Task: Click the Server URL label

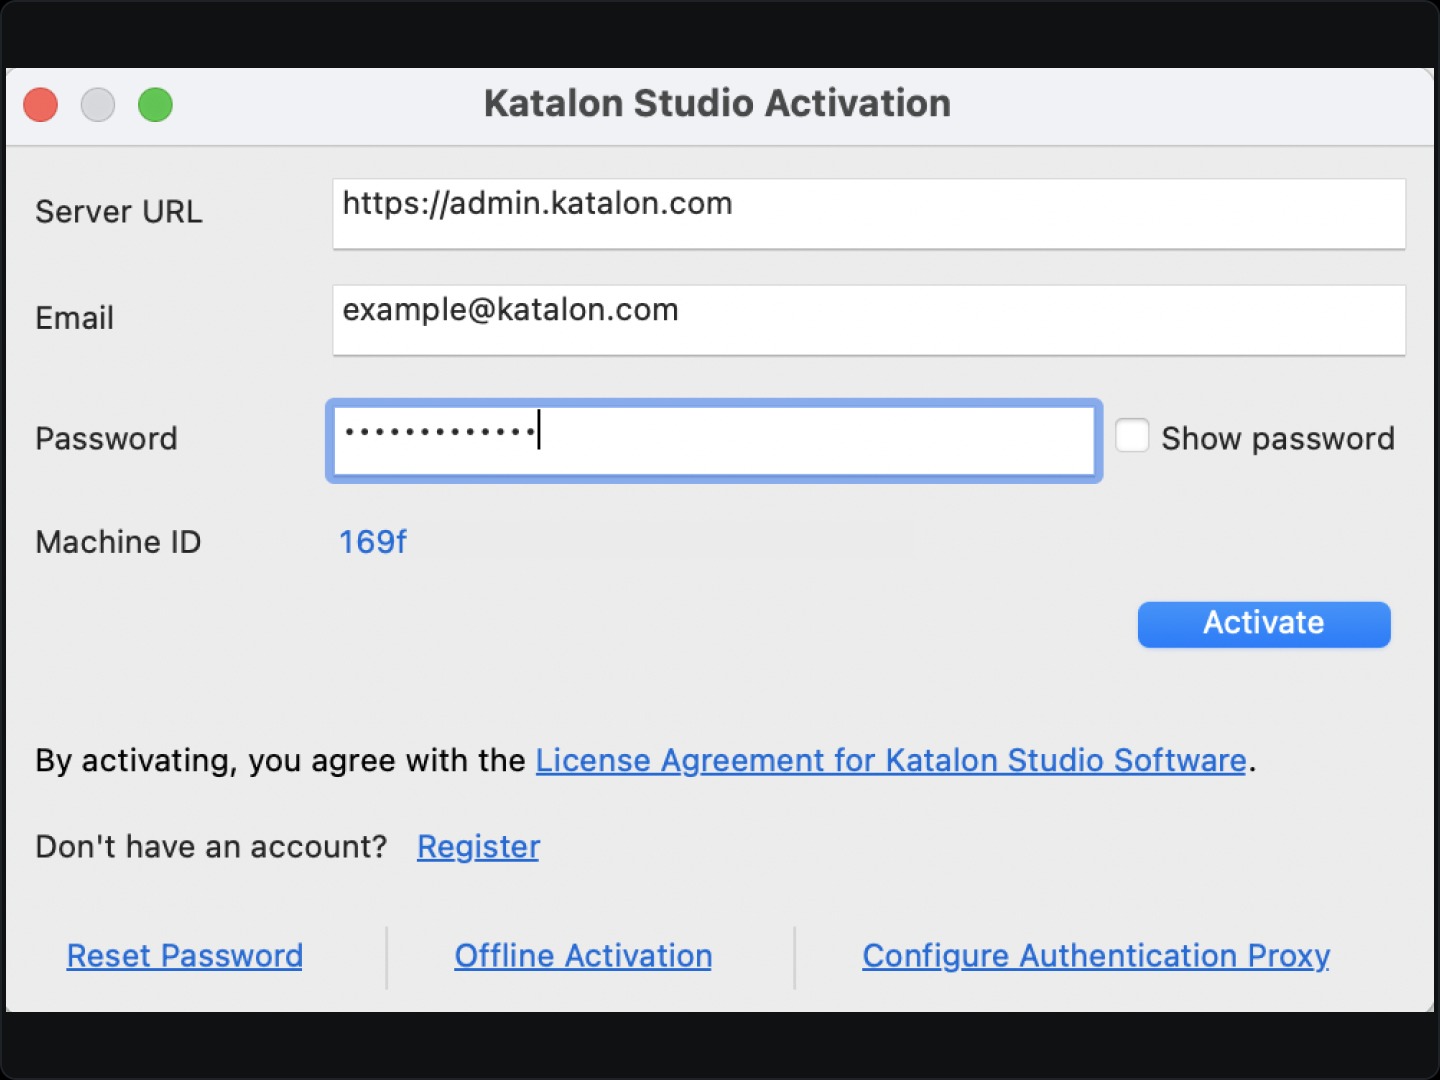Action: click(x=119, y=212)
